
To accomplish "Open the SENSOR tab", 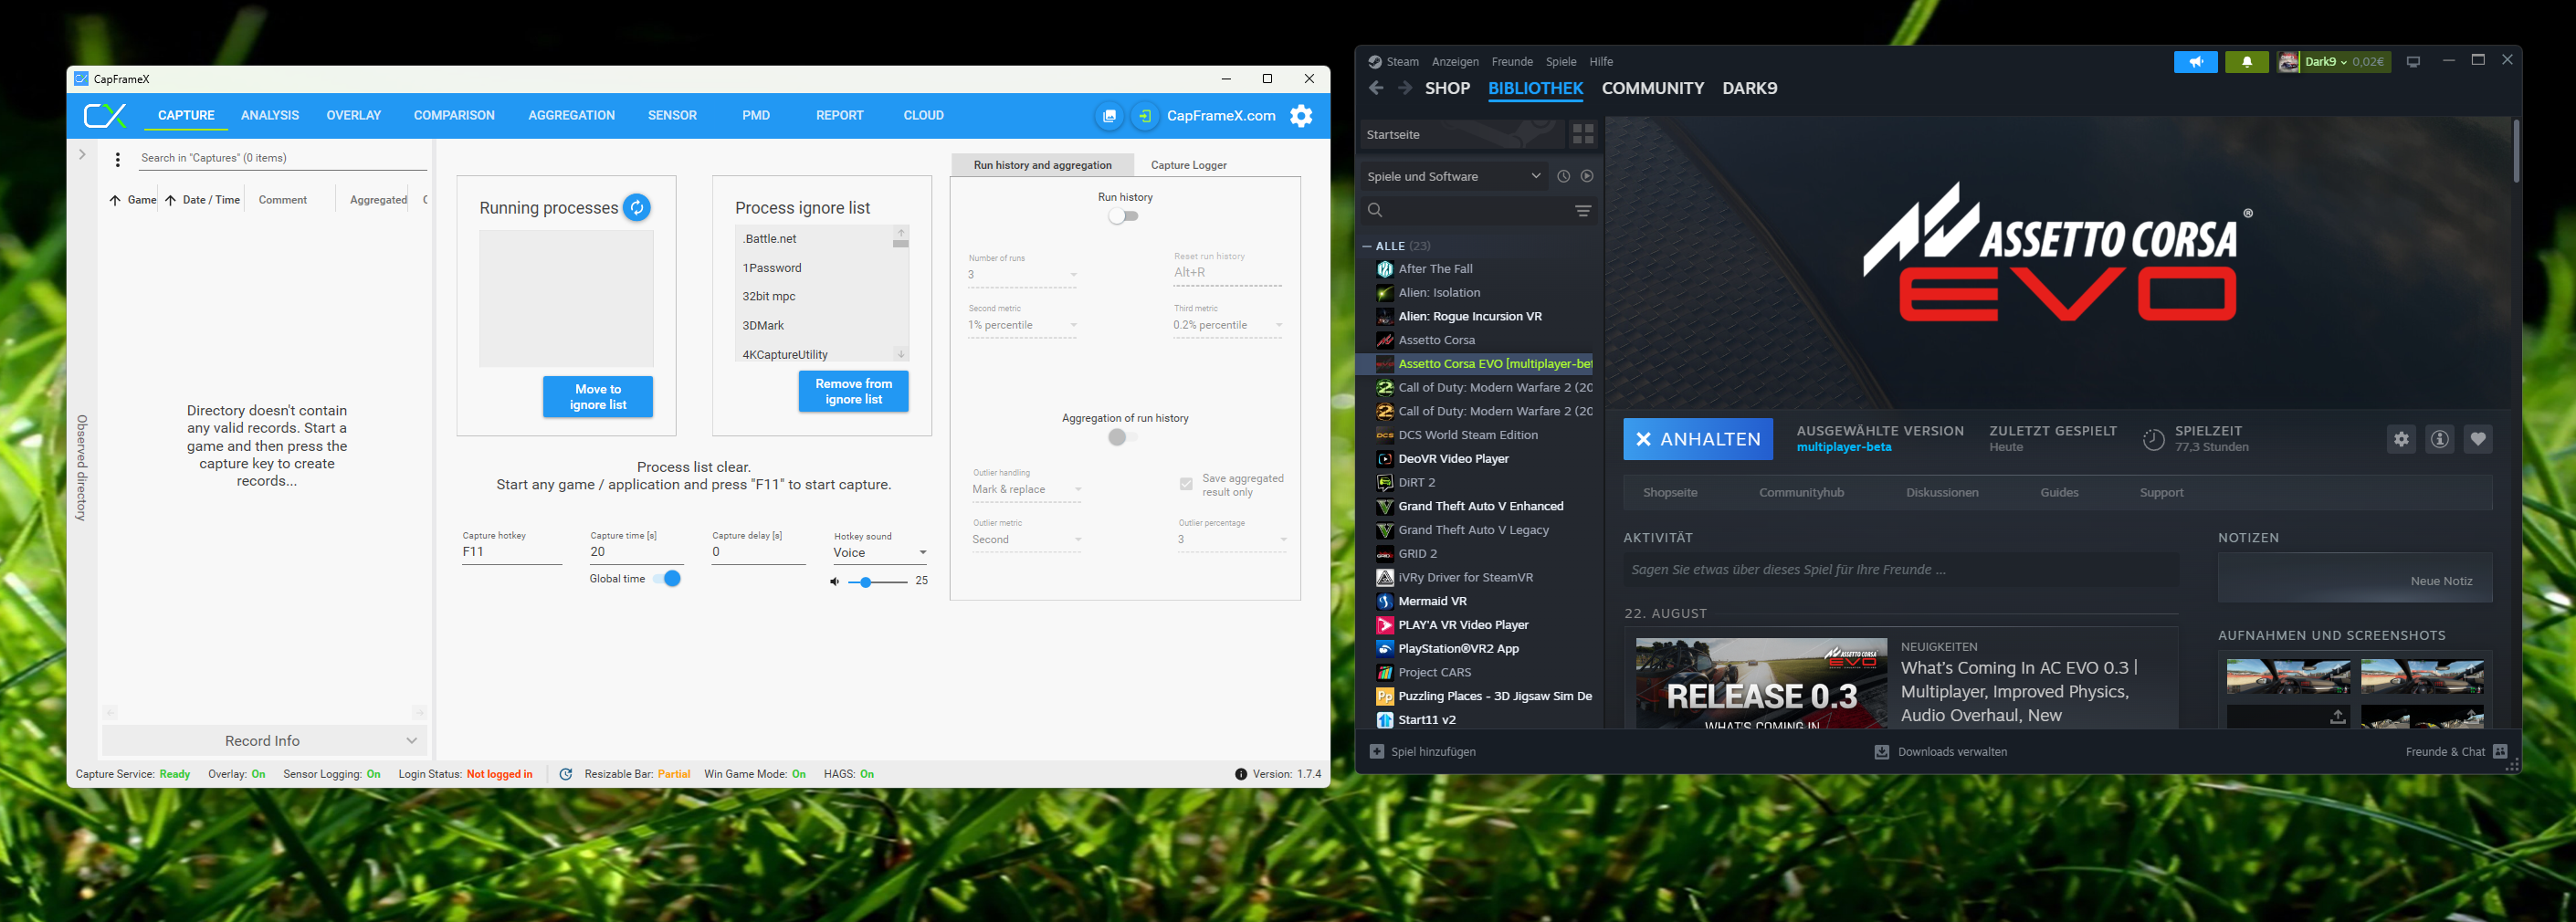I will 672,116.
